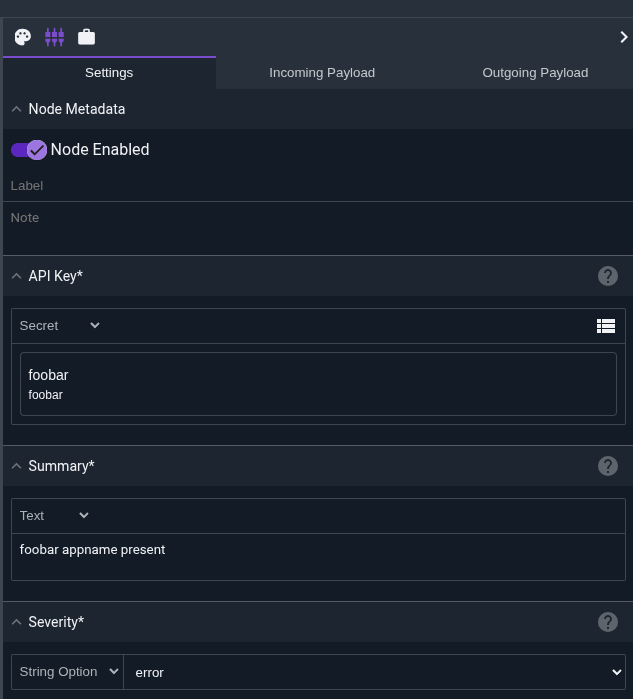The width and height of the screenshot is (633, 699).
Task: Open the sliders configuration icon
Action: tap(54, 37)
